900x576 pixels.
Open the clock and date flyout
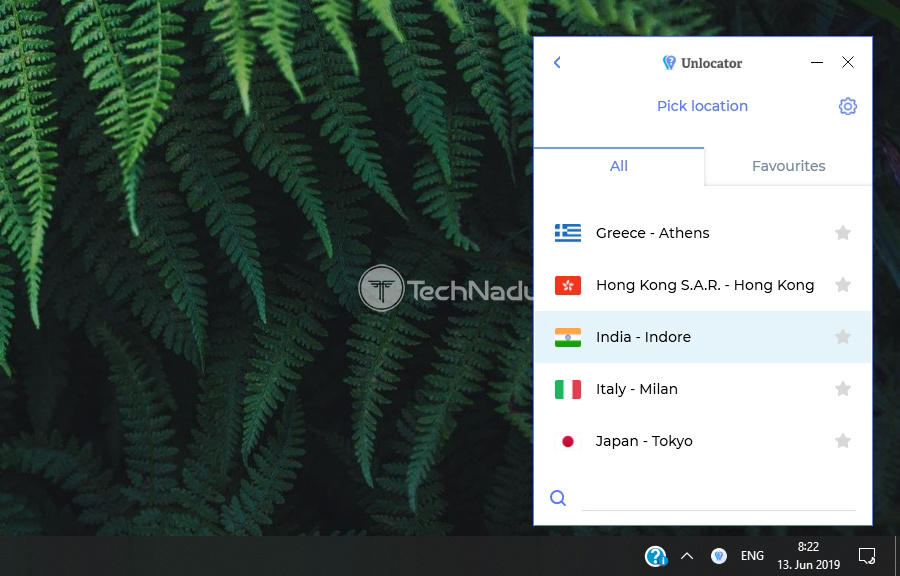tap(808, 556)
